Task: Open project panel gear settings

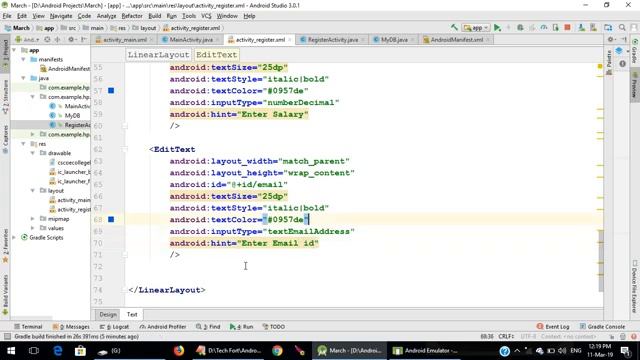Action: [x=71, y=40]
